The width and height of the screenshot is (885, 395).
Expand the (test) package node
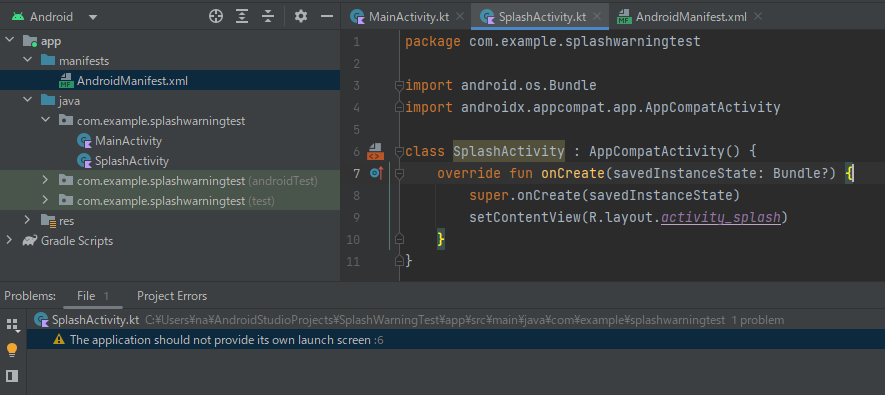tap(45, 200)
